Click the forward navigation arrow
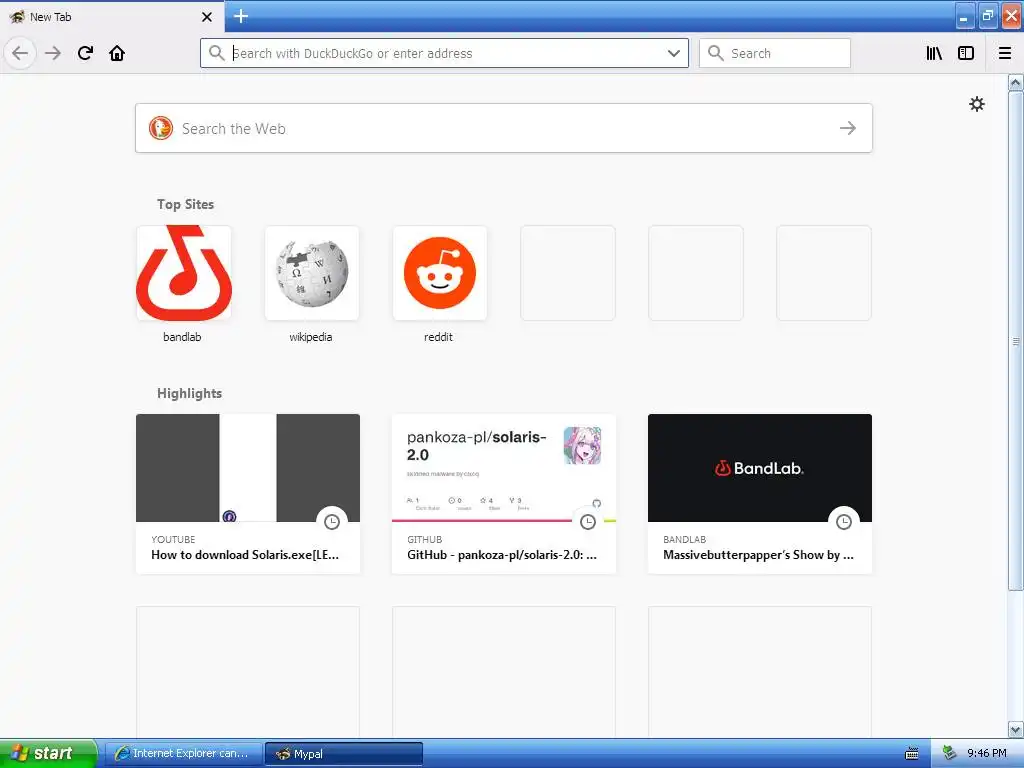This screenshot has width=1024, height=768. tap(53, 53)
